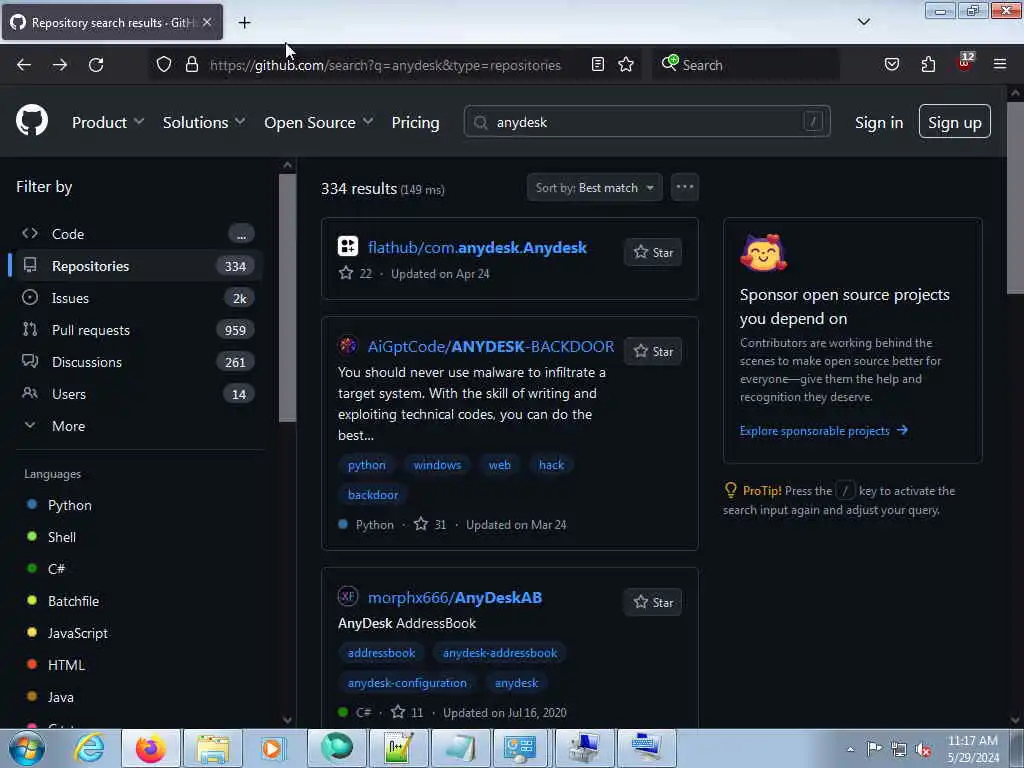Click the windows topic tag
The height and width of the screenshot is (768, 1024).
(x=437, y=465)
